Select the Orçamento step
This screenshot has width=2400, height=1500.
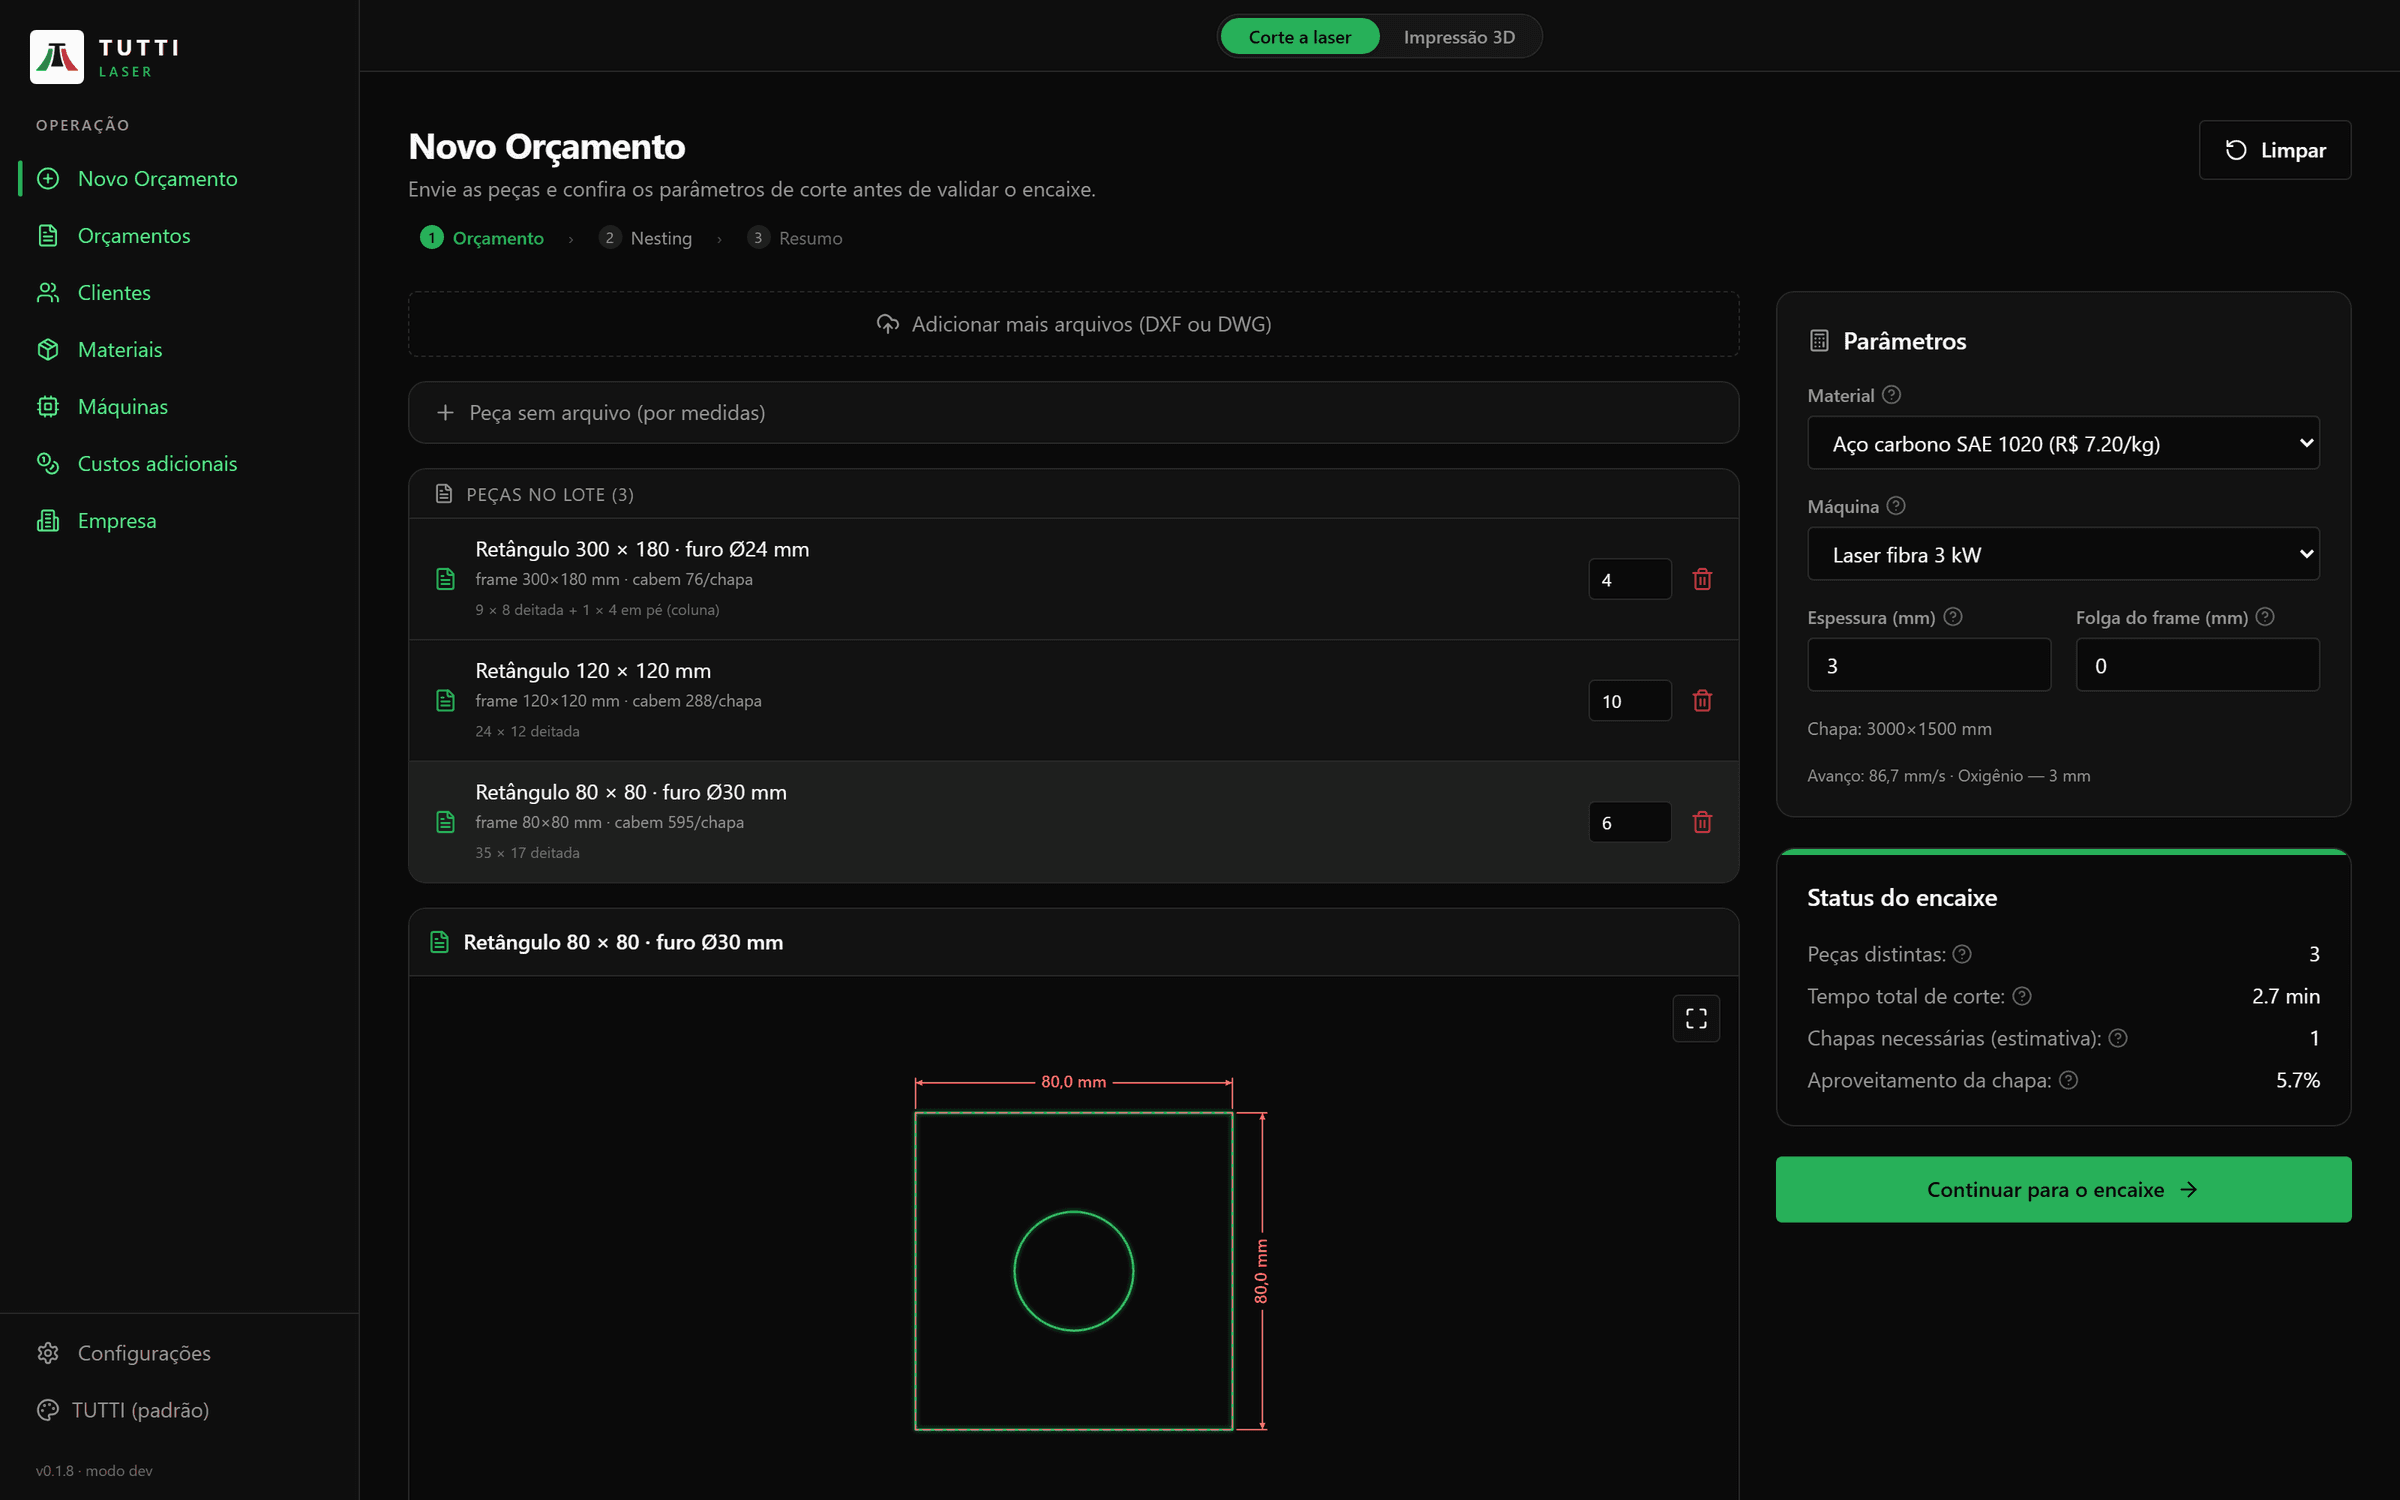[482, 238]
